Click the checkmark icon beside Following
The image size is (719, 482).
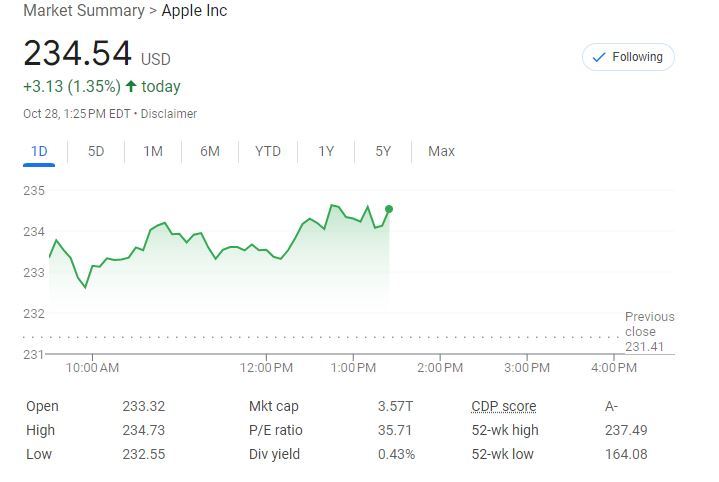pyautogui.click(x=599, y=57)
